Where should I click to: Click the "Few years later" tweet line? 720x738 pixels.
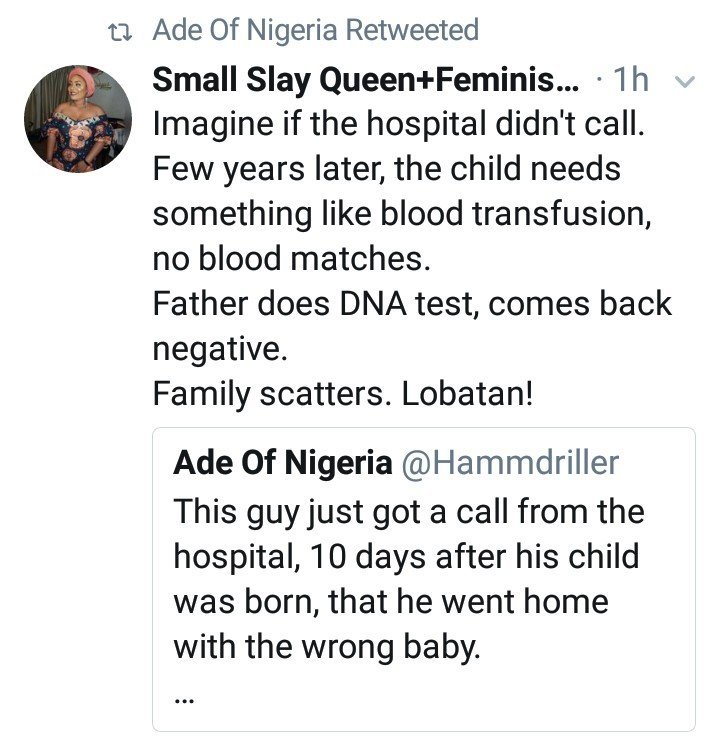(x=386, y=169)
